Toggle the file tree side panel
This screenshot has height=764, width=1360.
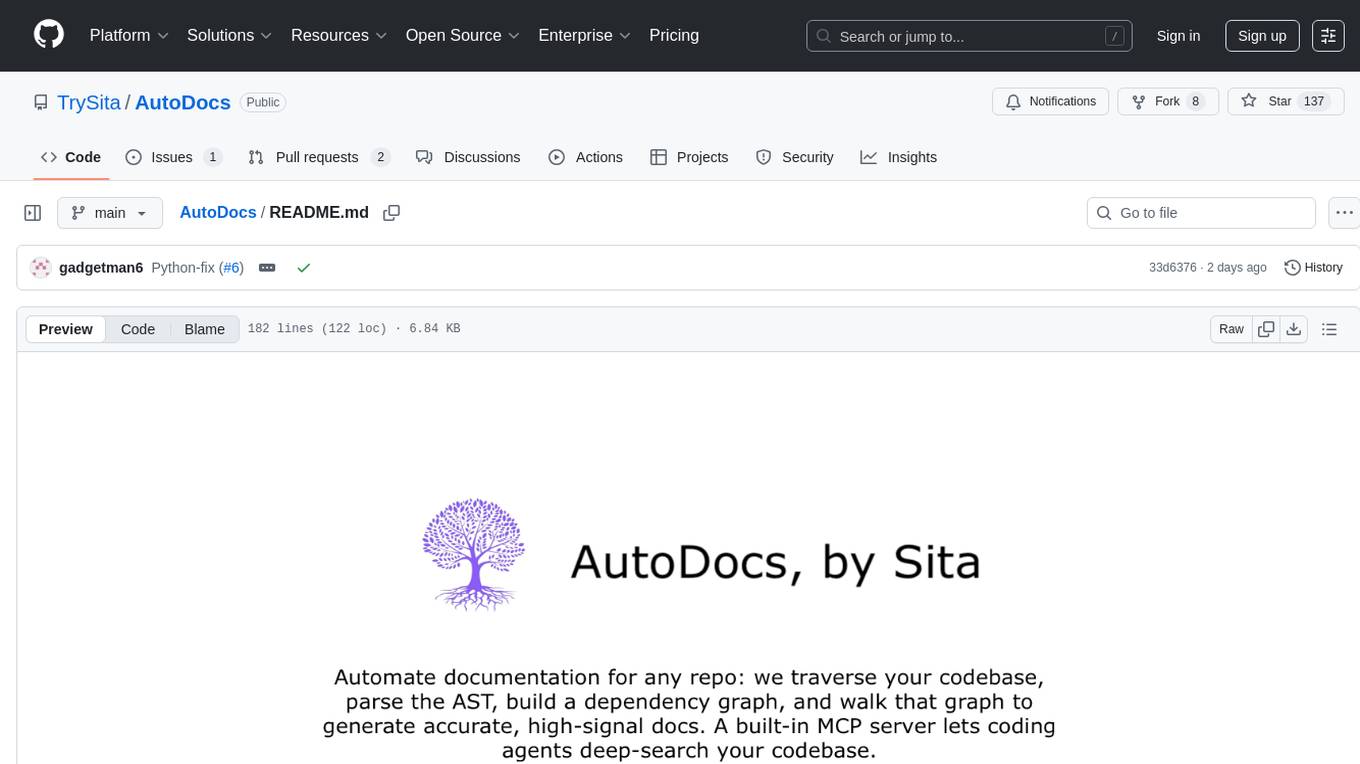(33, 213)
